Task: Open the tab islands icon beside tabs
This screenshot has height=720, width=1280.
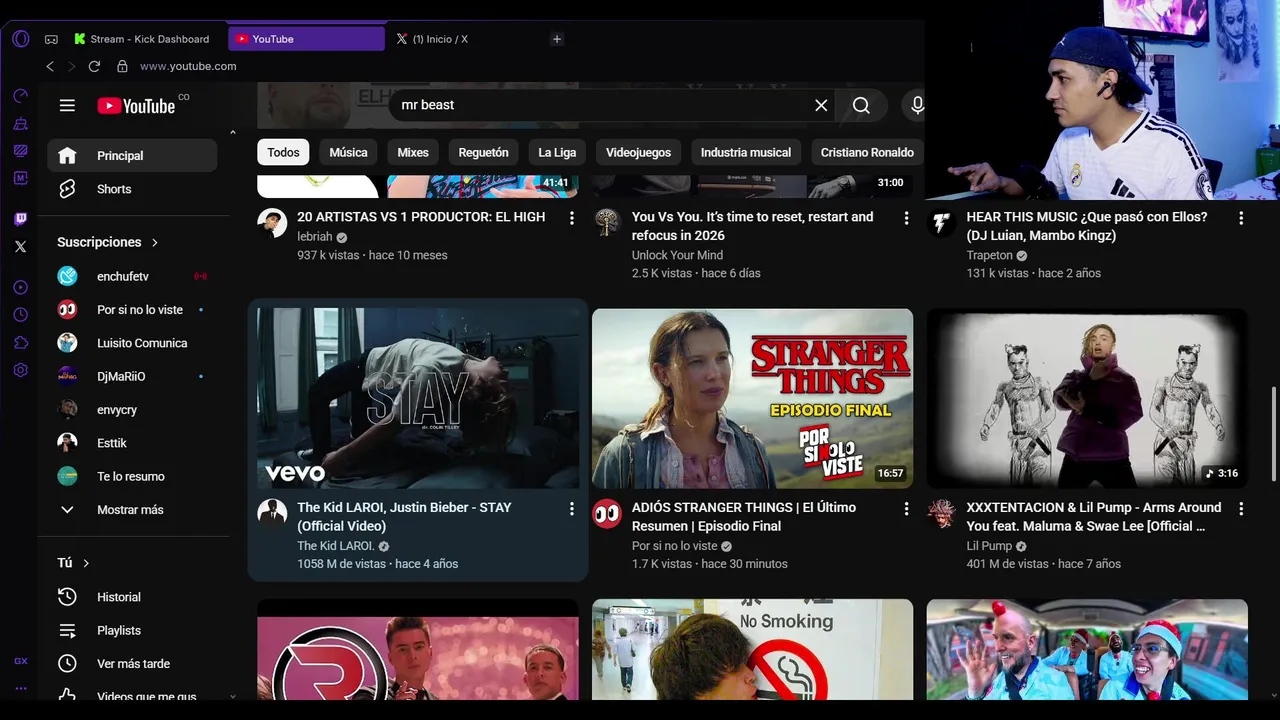Action: click(51, 39)
